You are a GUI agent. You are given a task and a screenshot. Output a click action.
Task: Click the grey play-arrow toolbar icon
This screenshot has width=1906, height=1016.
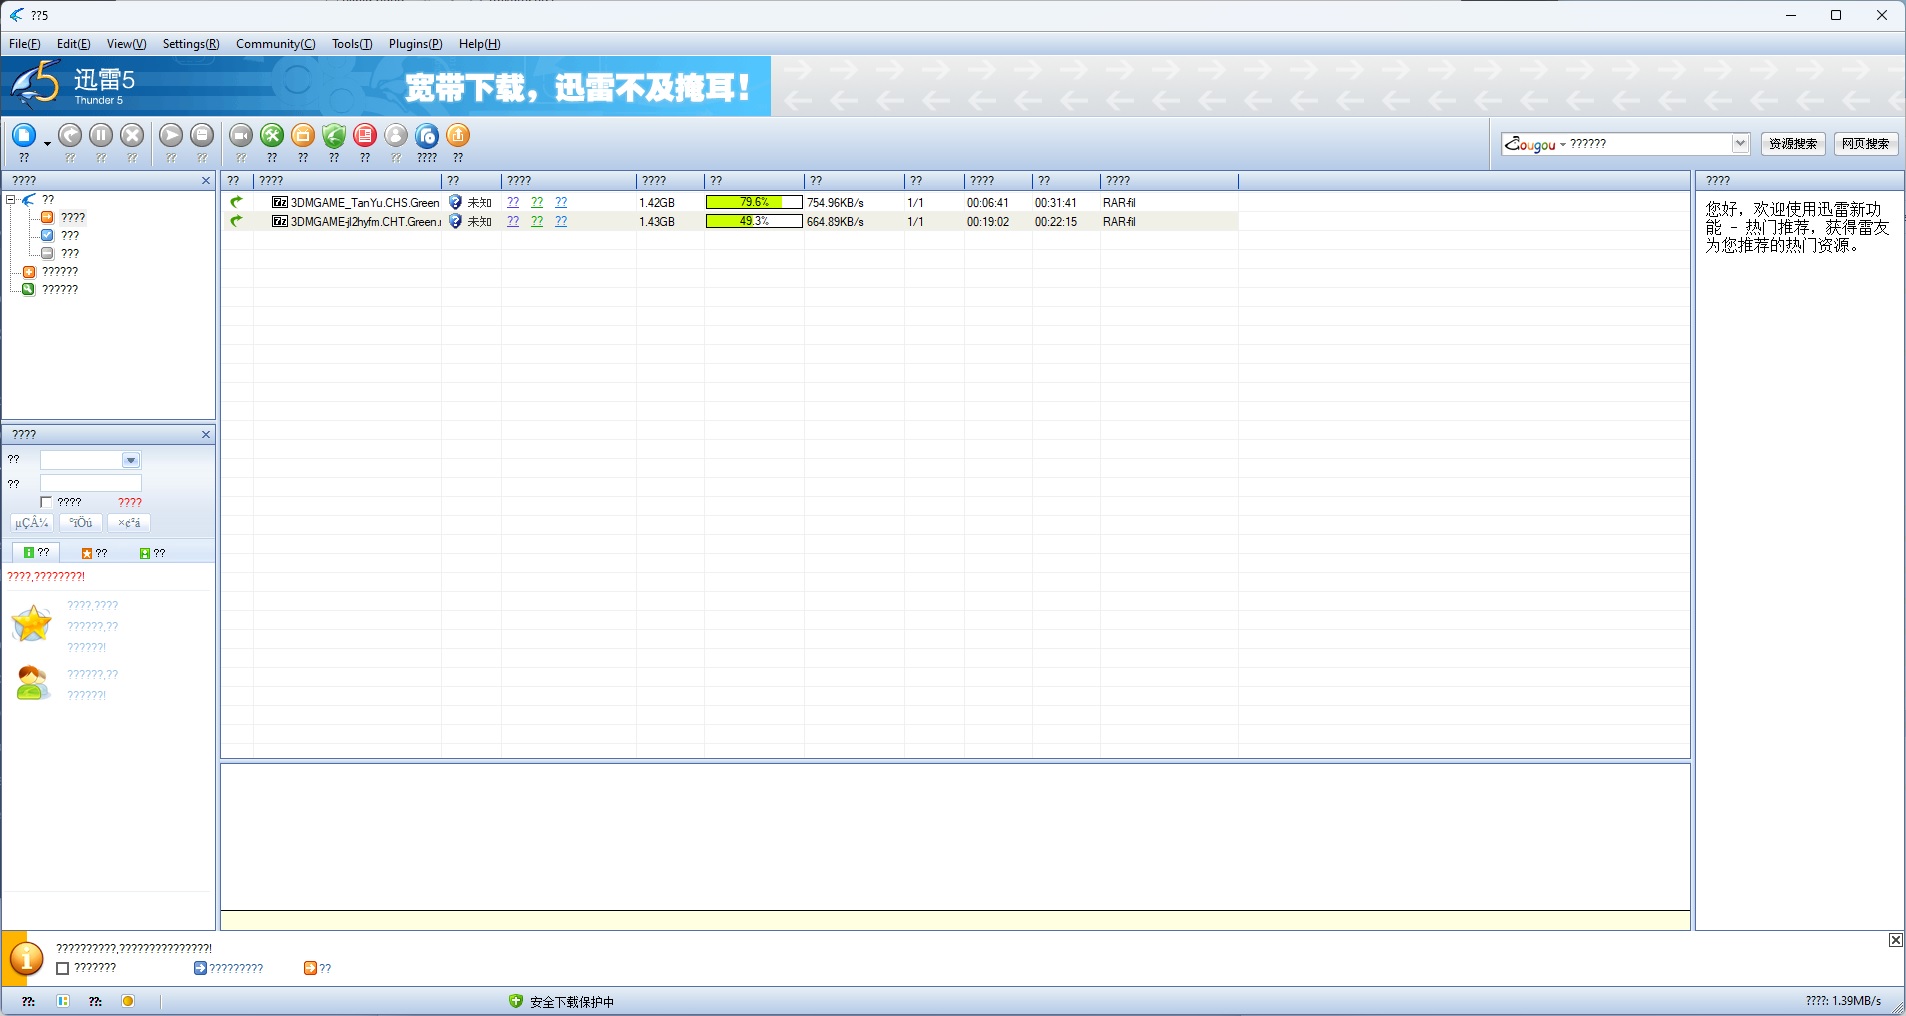point(171,135)
